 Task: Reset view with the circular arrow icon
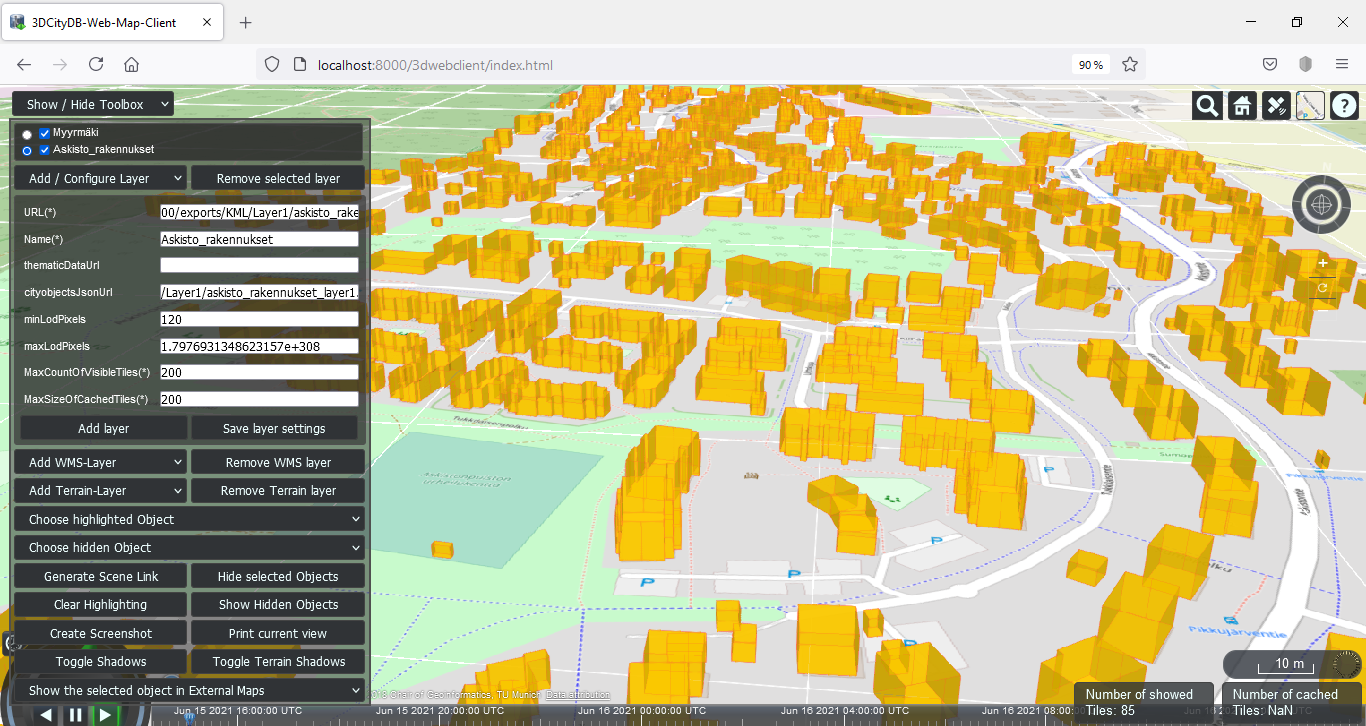[x=1322, y=288]
